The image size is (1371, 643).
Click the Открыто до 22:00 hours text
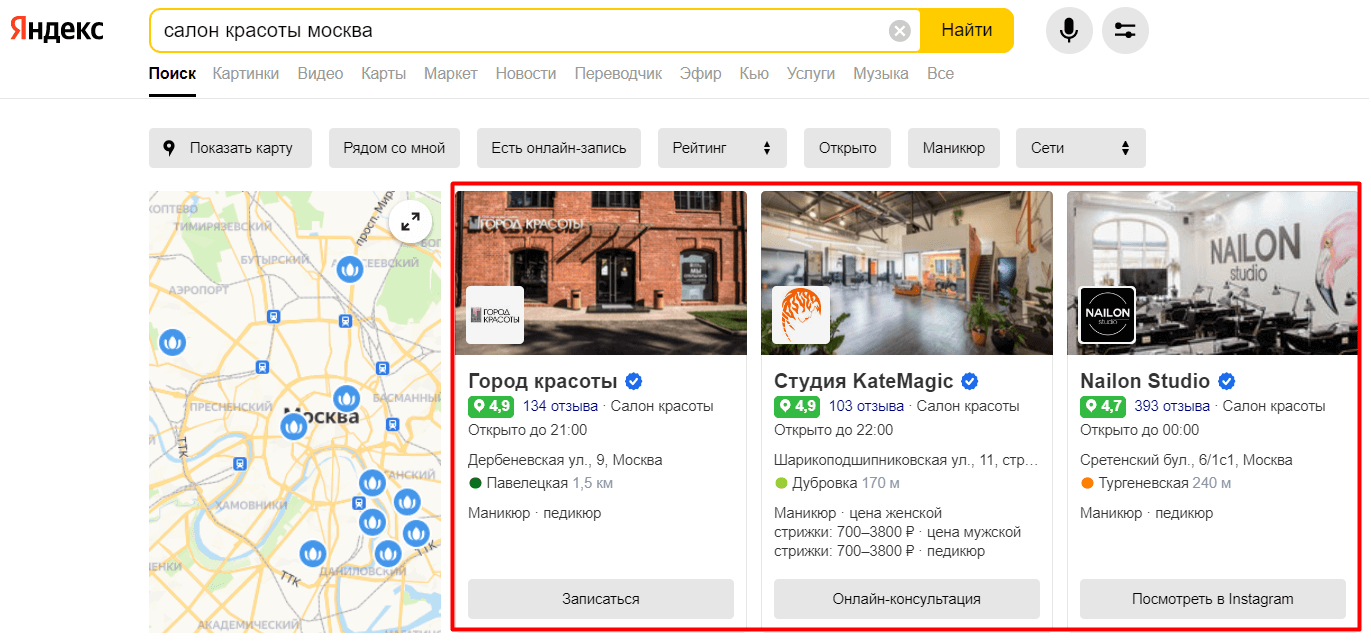pyautogui.click(x=834, y=430)
